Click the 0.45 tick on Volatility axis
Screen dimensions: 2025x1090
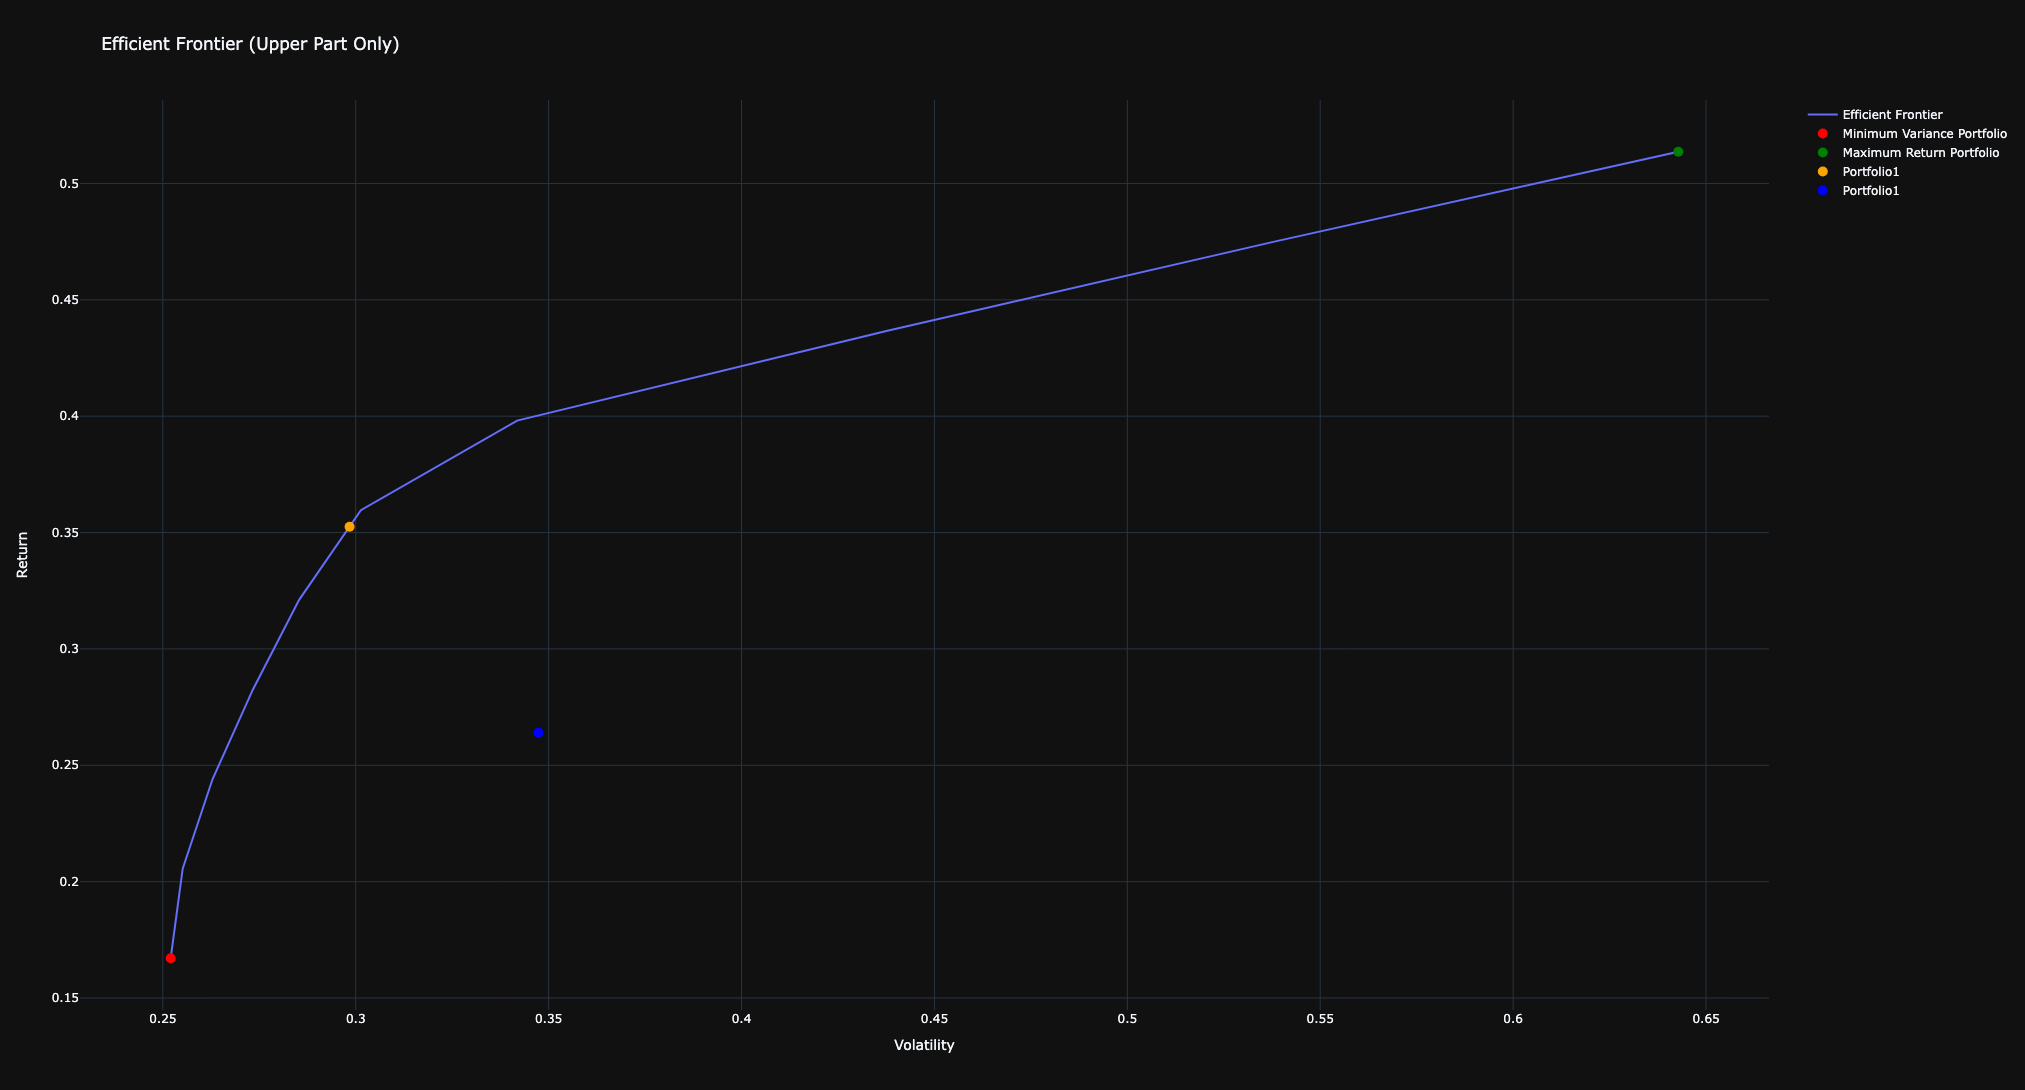(x=934, y=1019)
